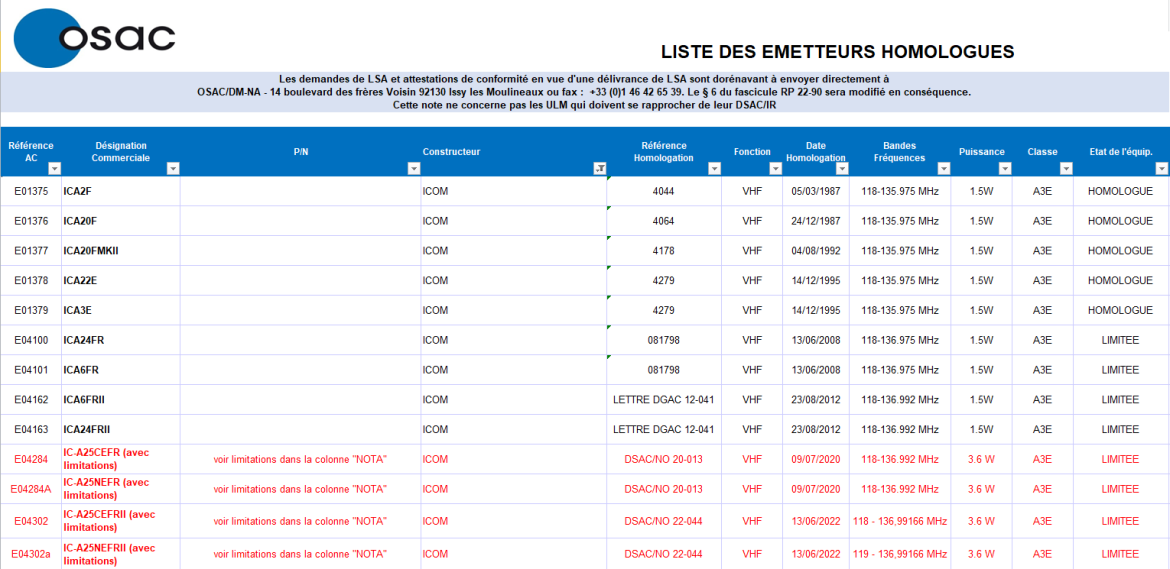1170x569 pixels.
Task: Open the Puissance column filter dropdown
Action: [1005, 169]
